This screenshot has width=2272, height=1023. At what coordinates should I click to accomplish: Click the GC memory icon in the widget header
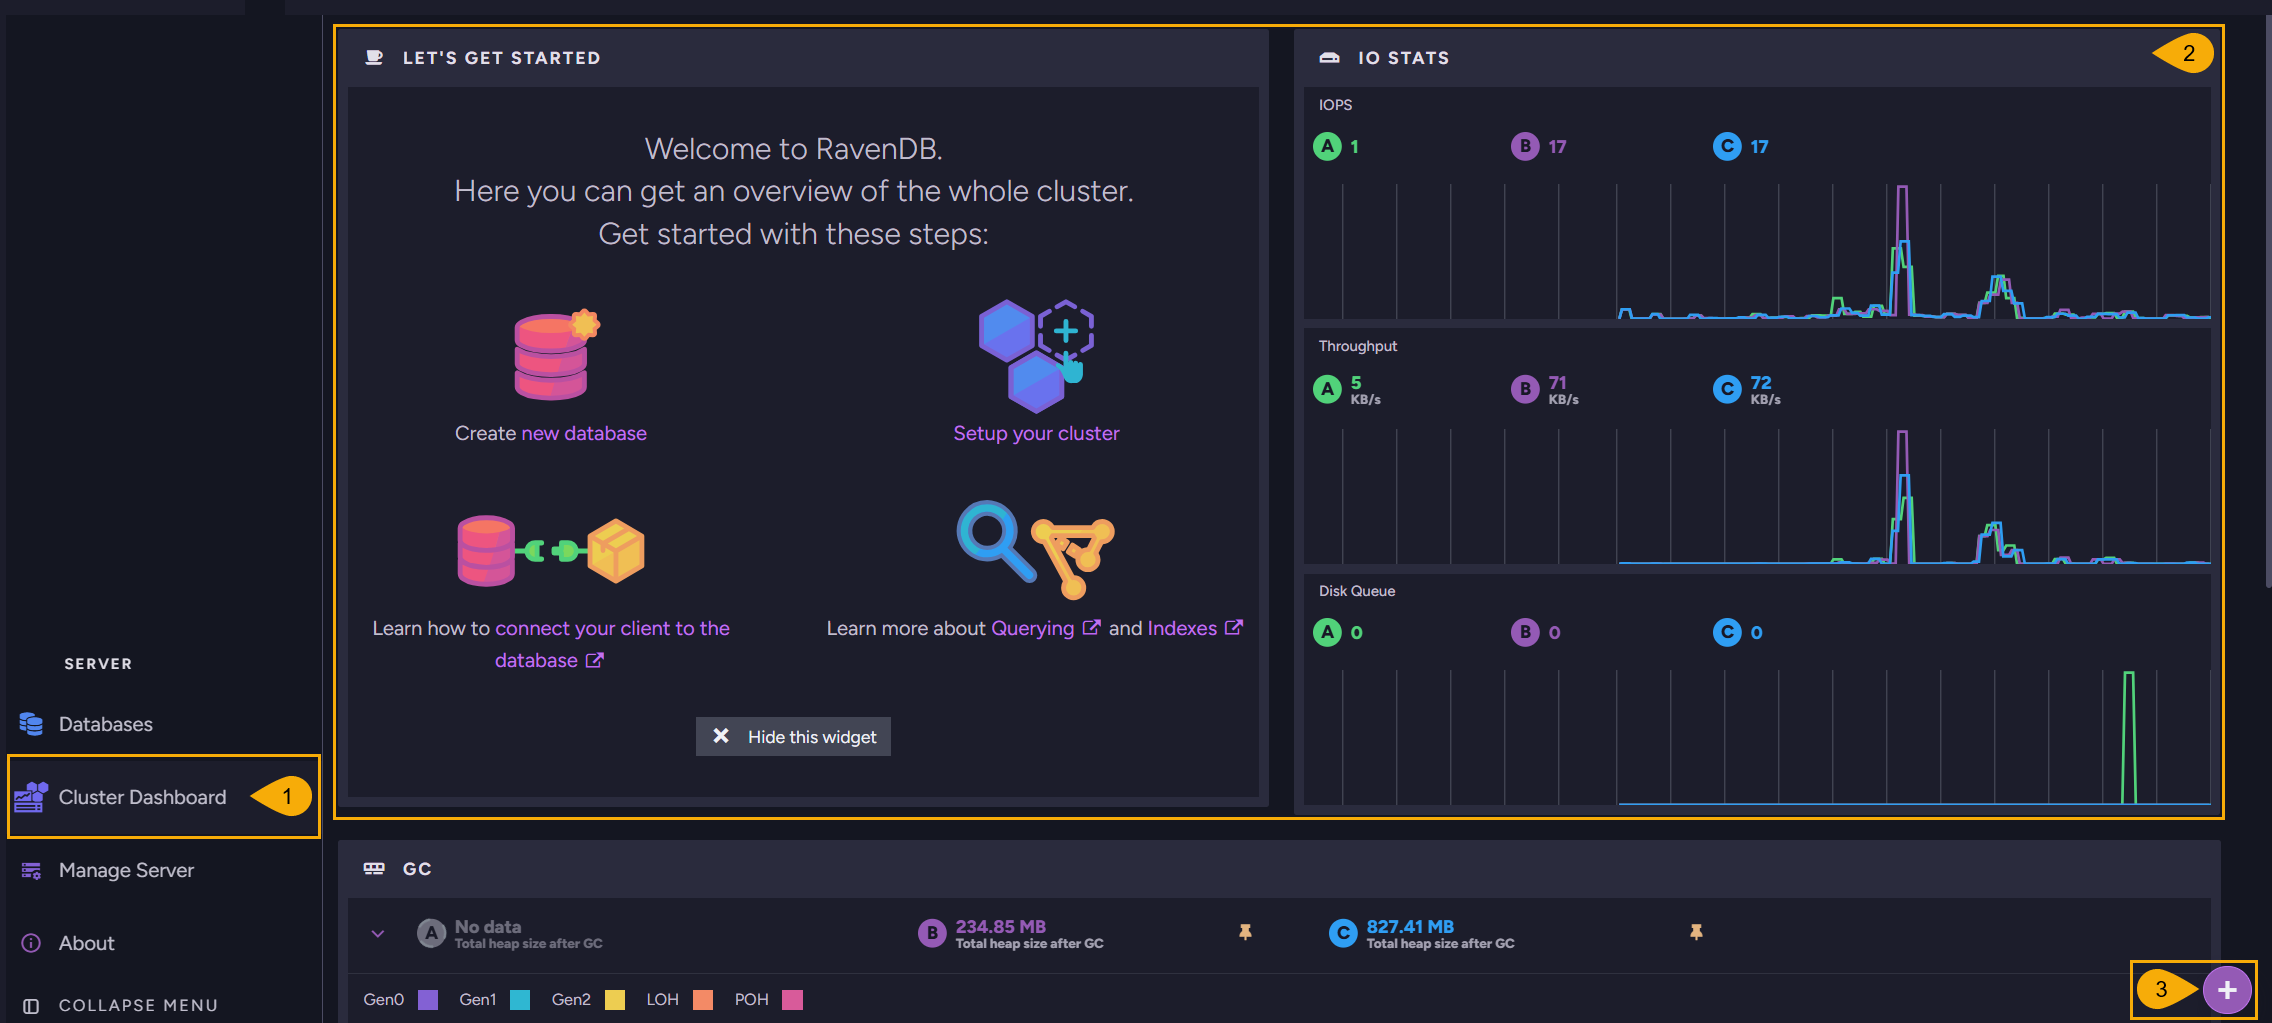(x=374, y=868)
